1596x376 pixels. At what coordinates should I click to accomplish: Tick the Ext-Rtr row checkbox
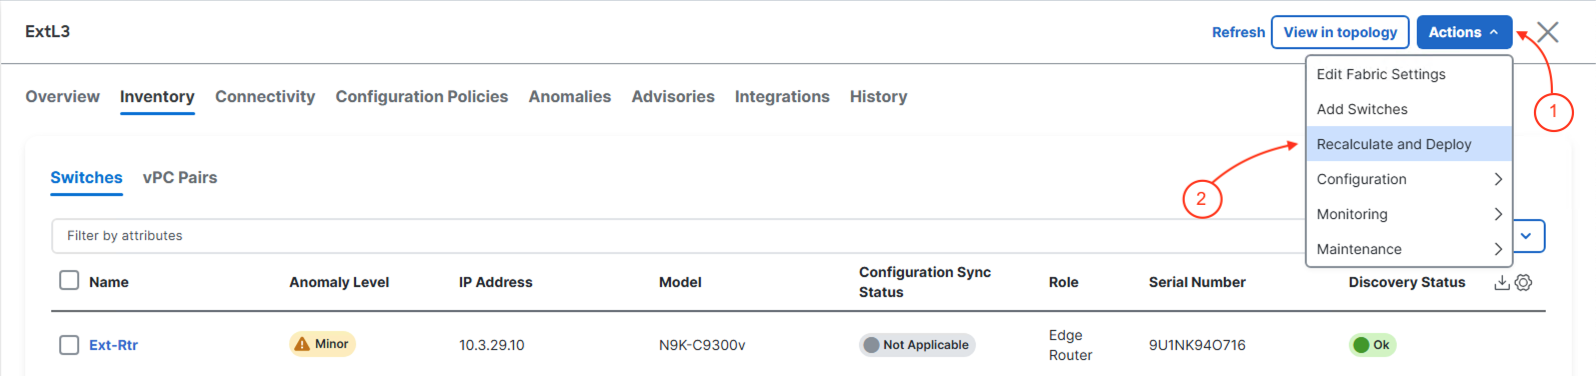[69, 345]
